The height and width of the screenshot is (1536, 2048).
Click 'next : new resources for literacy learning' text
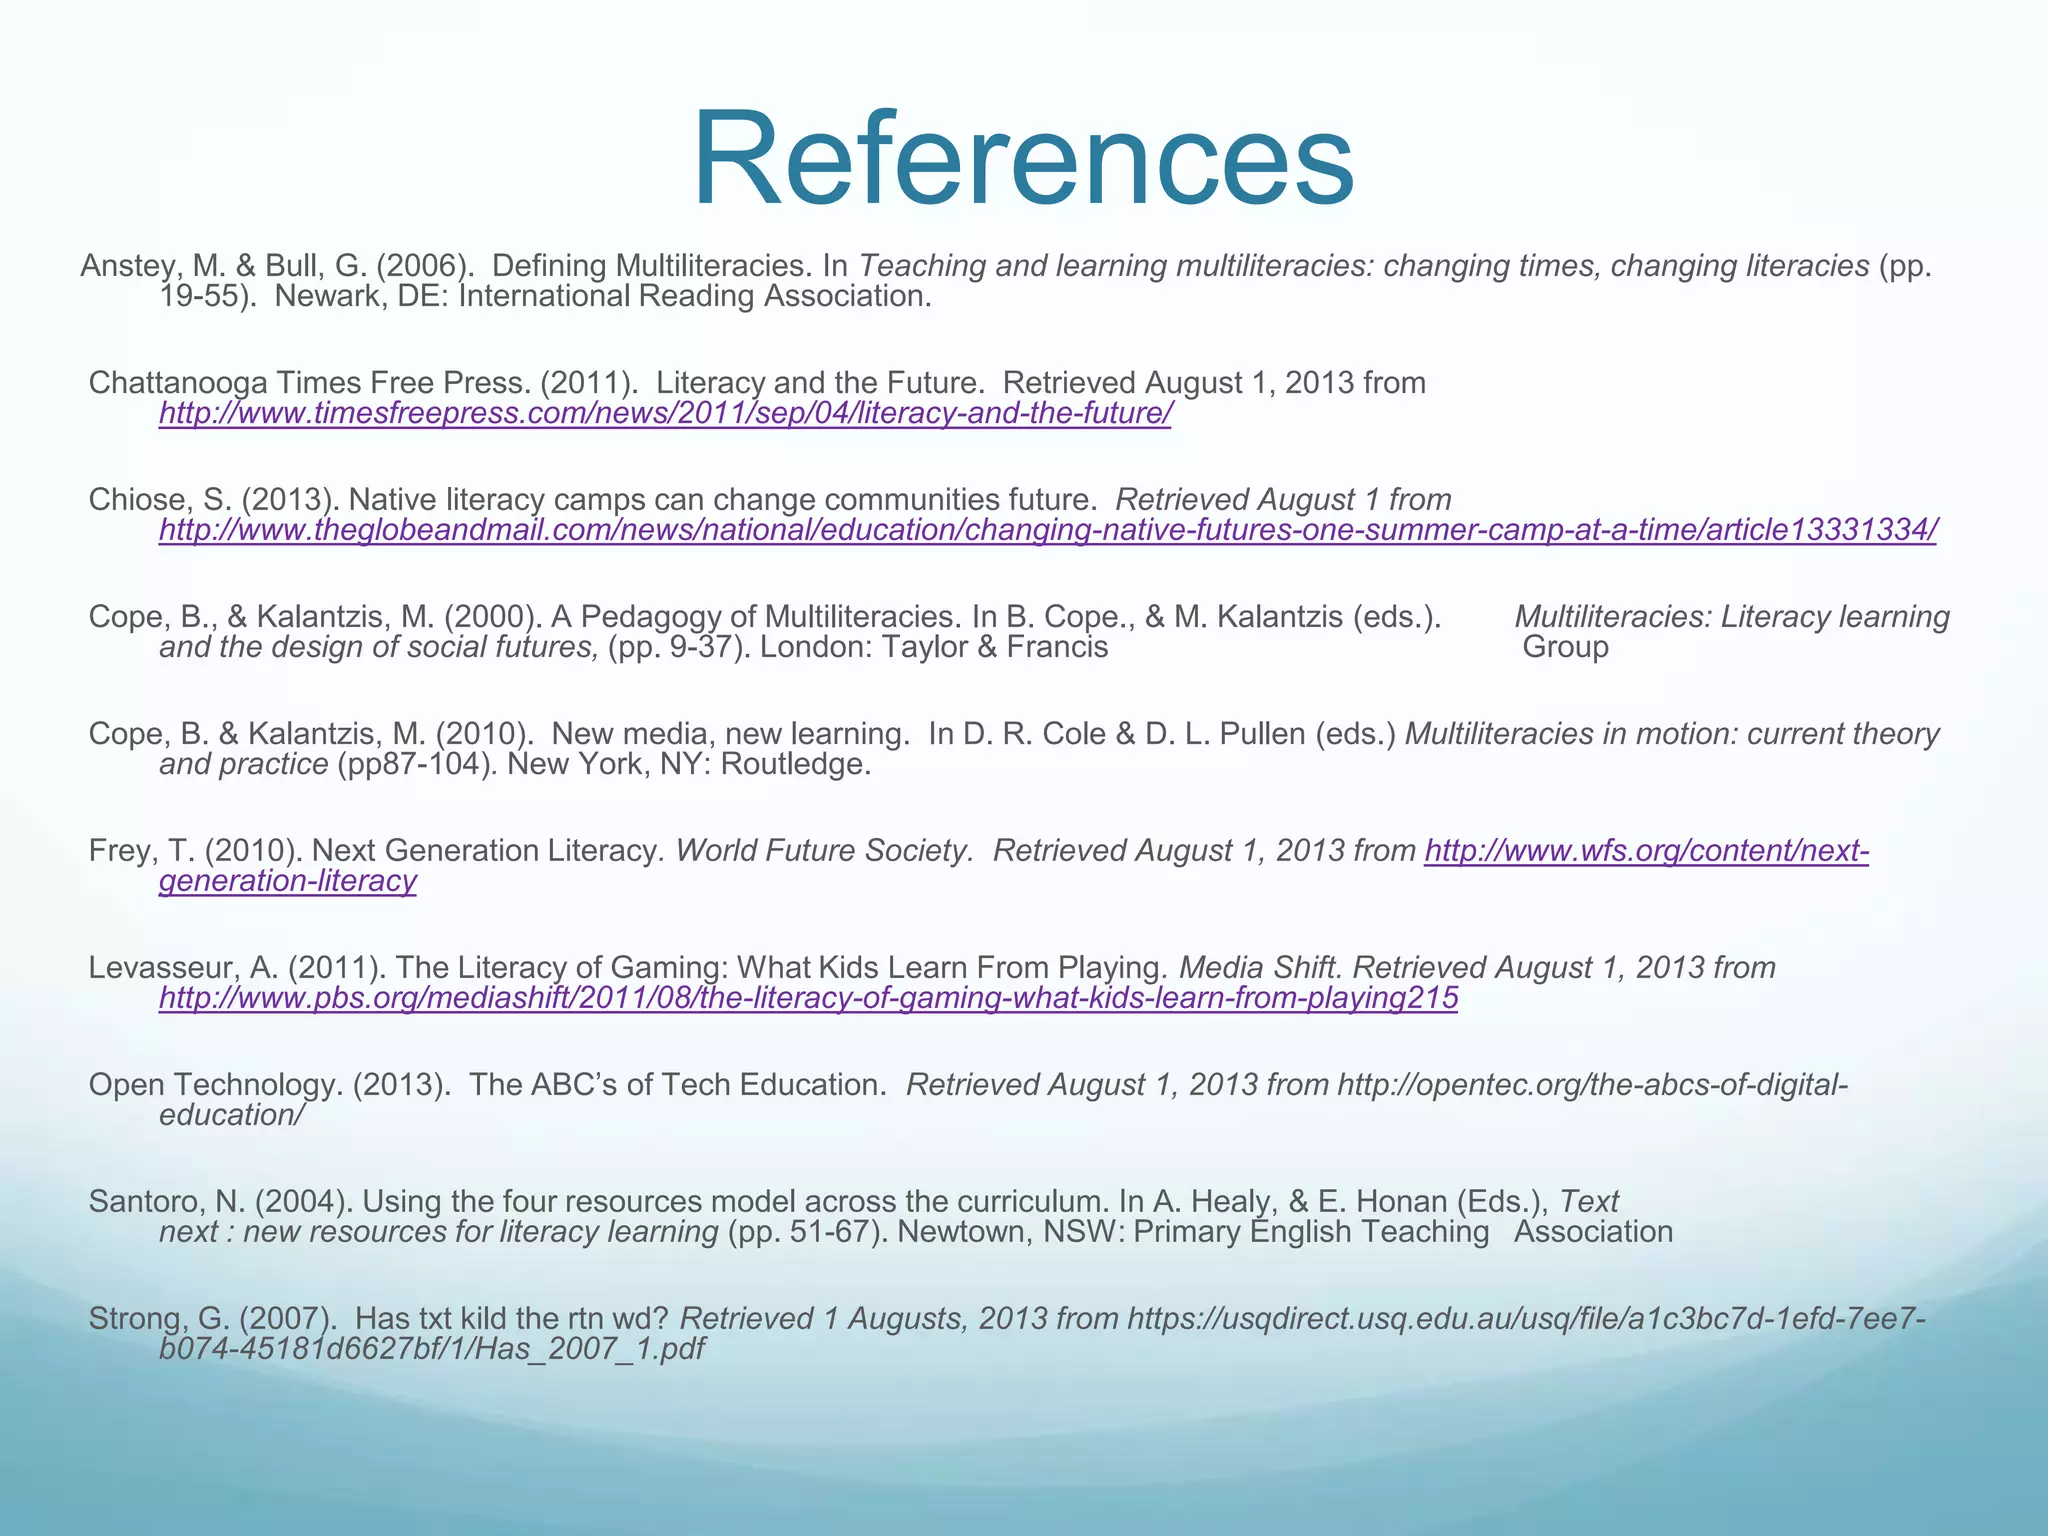pos(439,1232)
